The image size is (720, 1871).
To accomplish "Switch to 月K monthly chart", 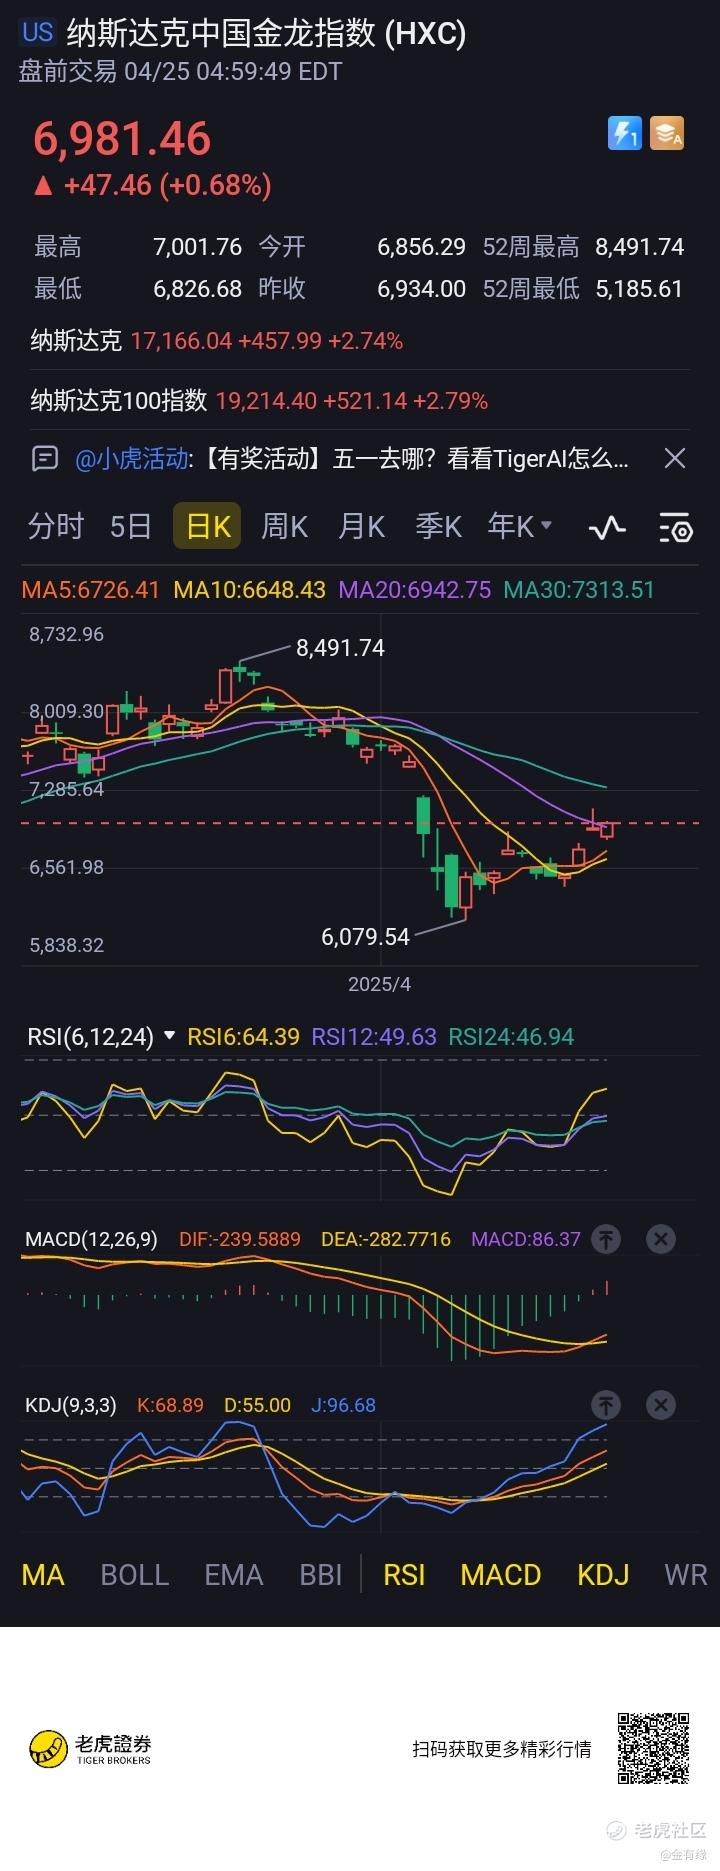I will (362, 526).
